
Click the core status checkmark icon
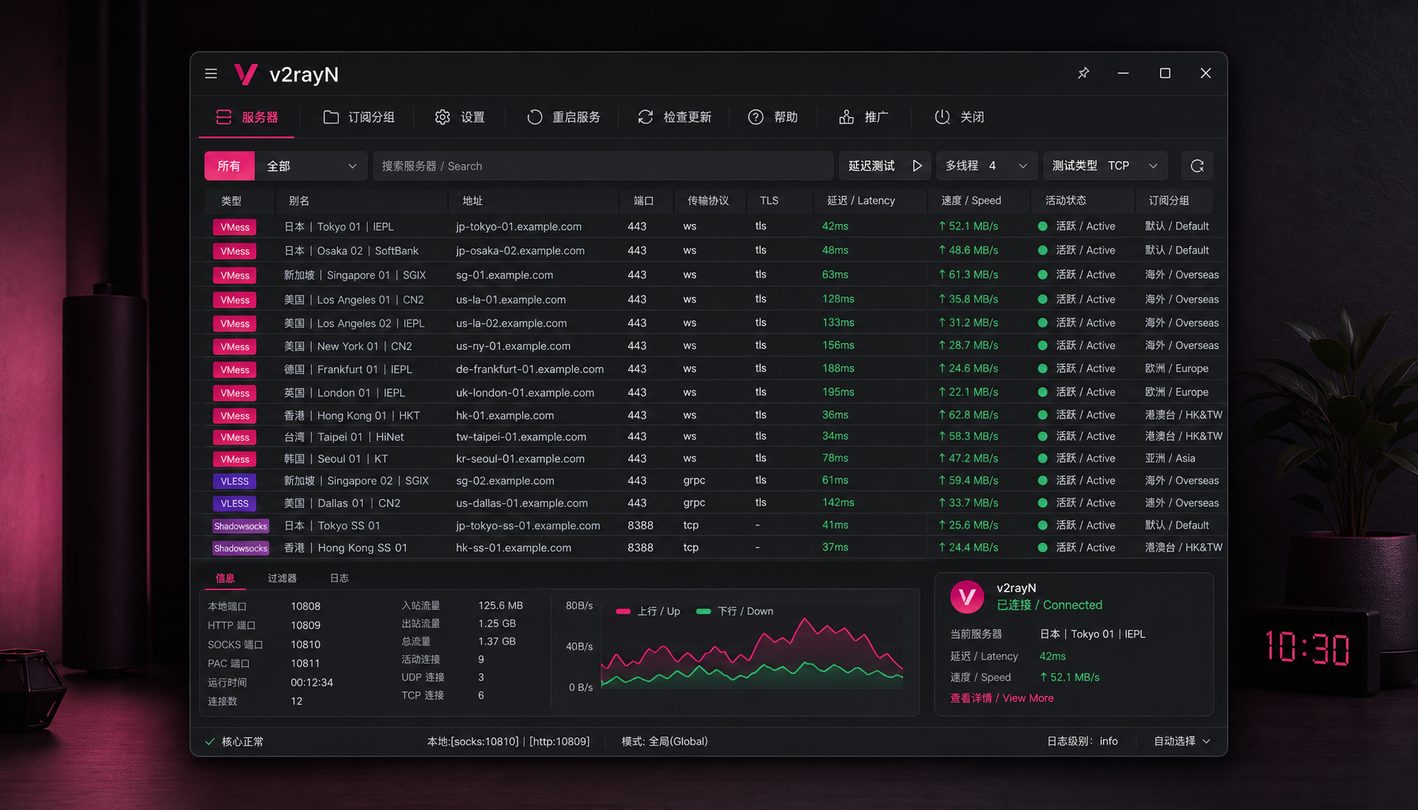(x=210, y=742)
